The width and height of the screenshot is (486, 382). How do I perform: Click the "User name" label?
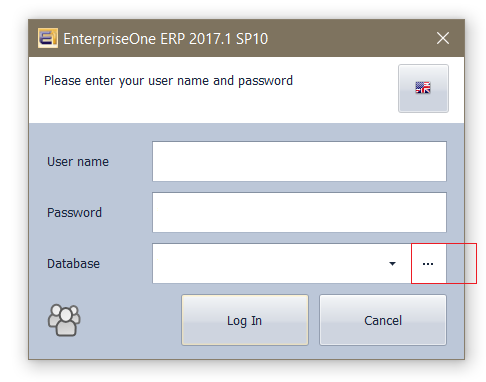(x=78, y=162)
